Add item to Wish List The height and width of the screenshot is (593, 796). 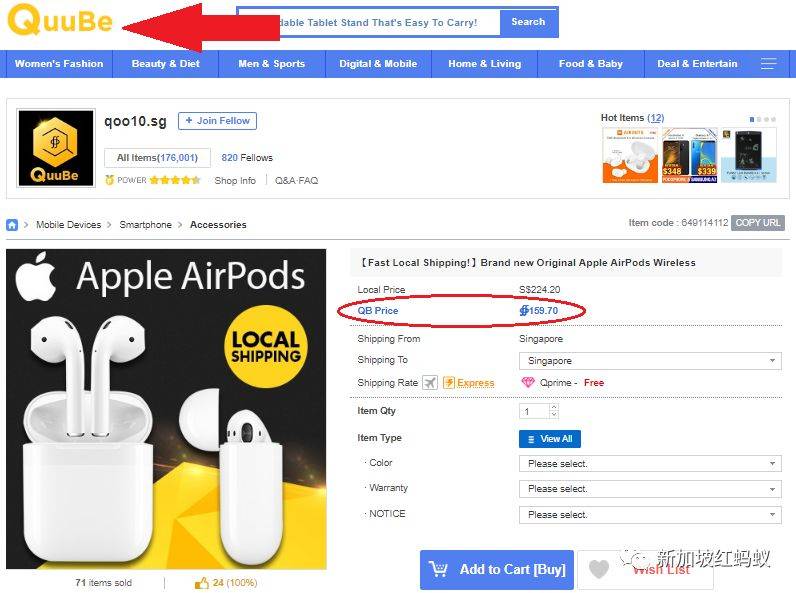pos(644,569)
